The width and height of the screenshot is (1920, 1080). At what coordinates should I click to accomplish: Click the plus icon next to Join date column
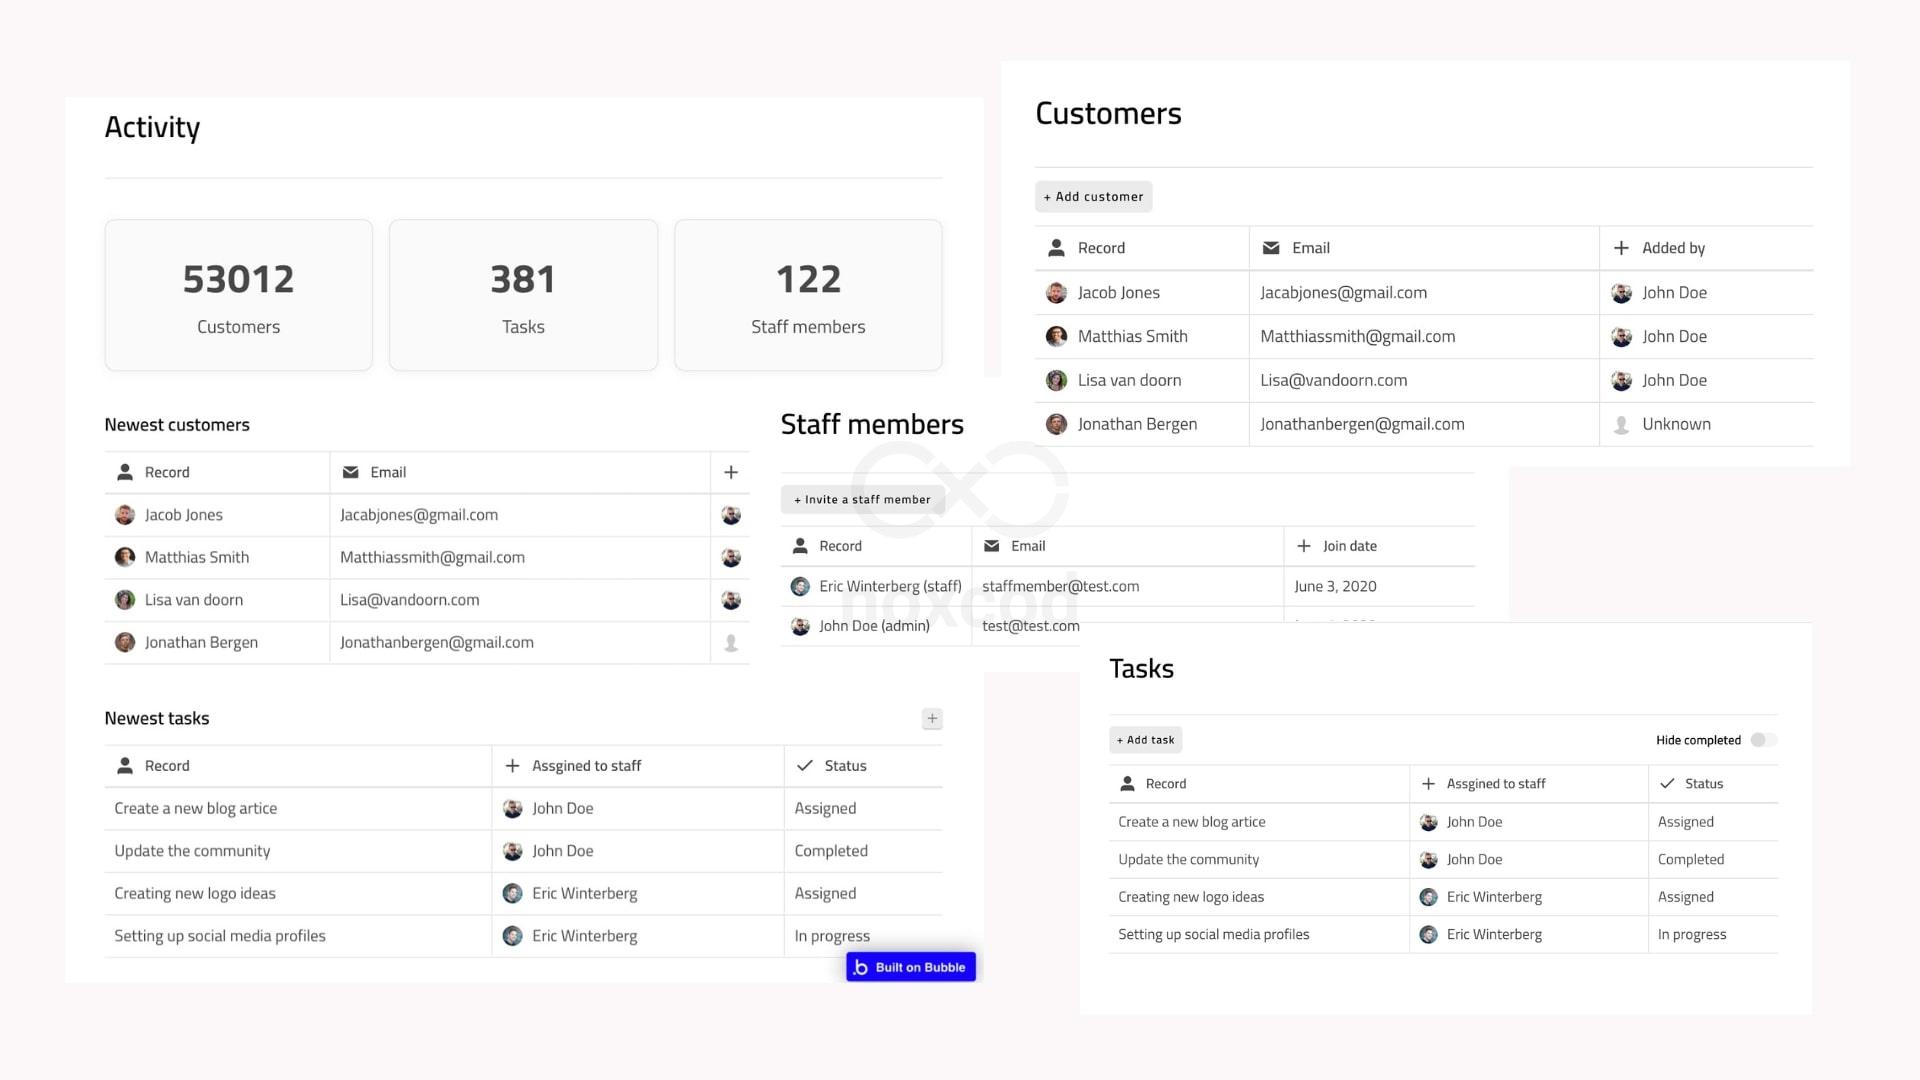pos(1304,546)
